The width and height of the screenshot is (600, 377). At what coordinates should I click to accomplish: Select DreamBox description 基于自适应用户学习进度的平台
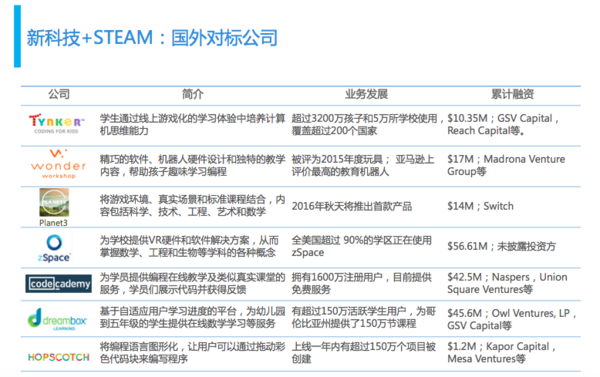[192, 317]
